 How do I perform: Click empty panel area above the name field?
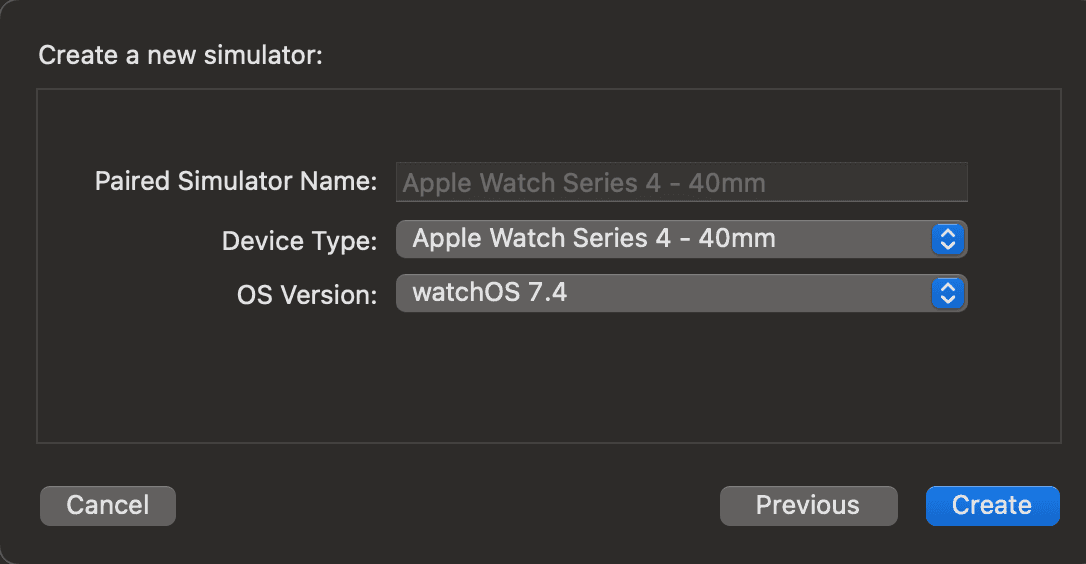coord(548,125)
